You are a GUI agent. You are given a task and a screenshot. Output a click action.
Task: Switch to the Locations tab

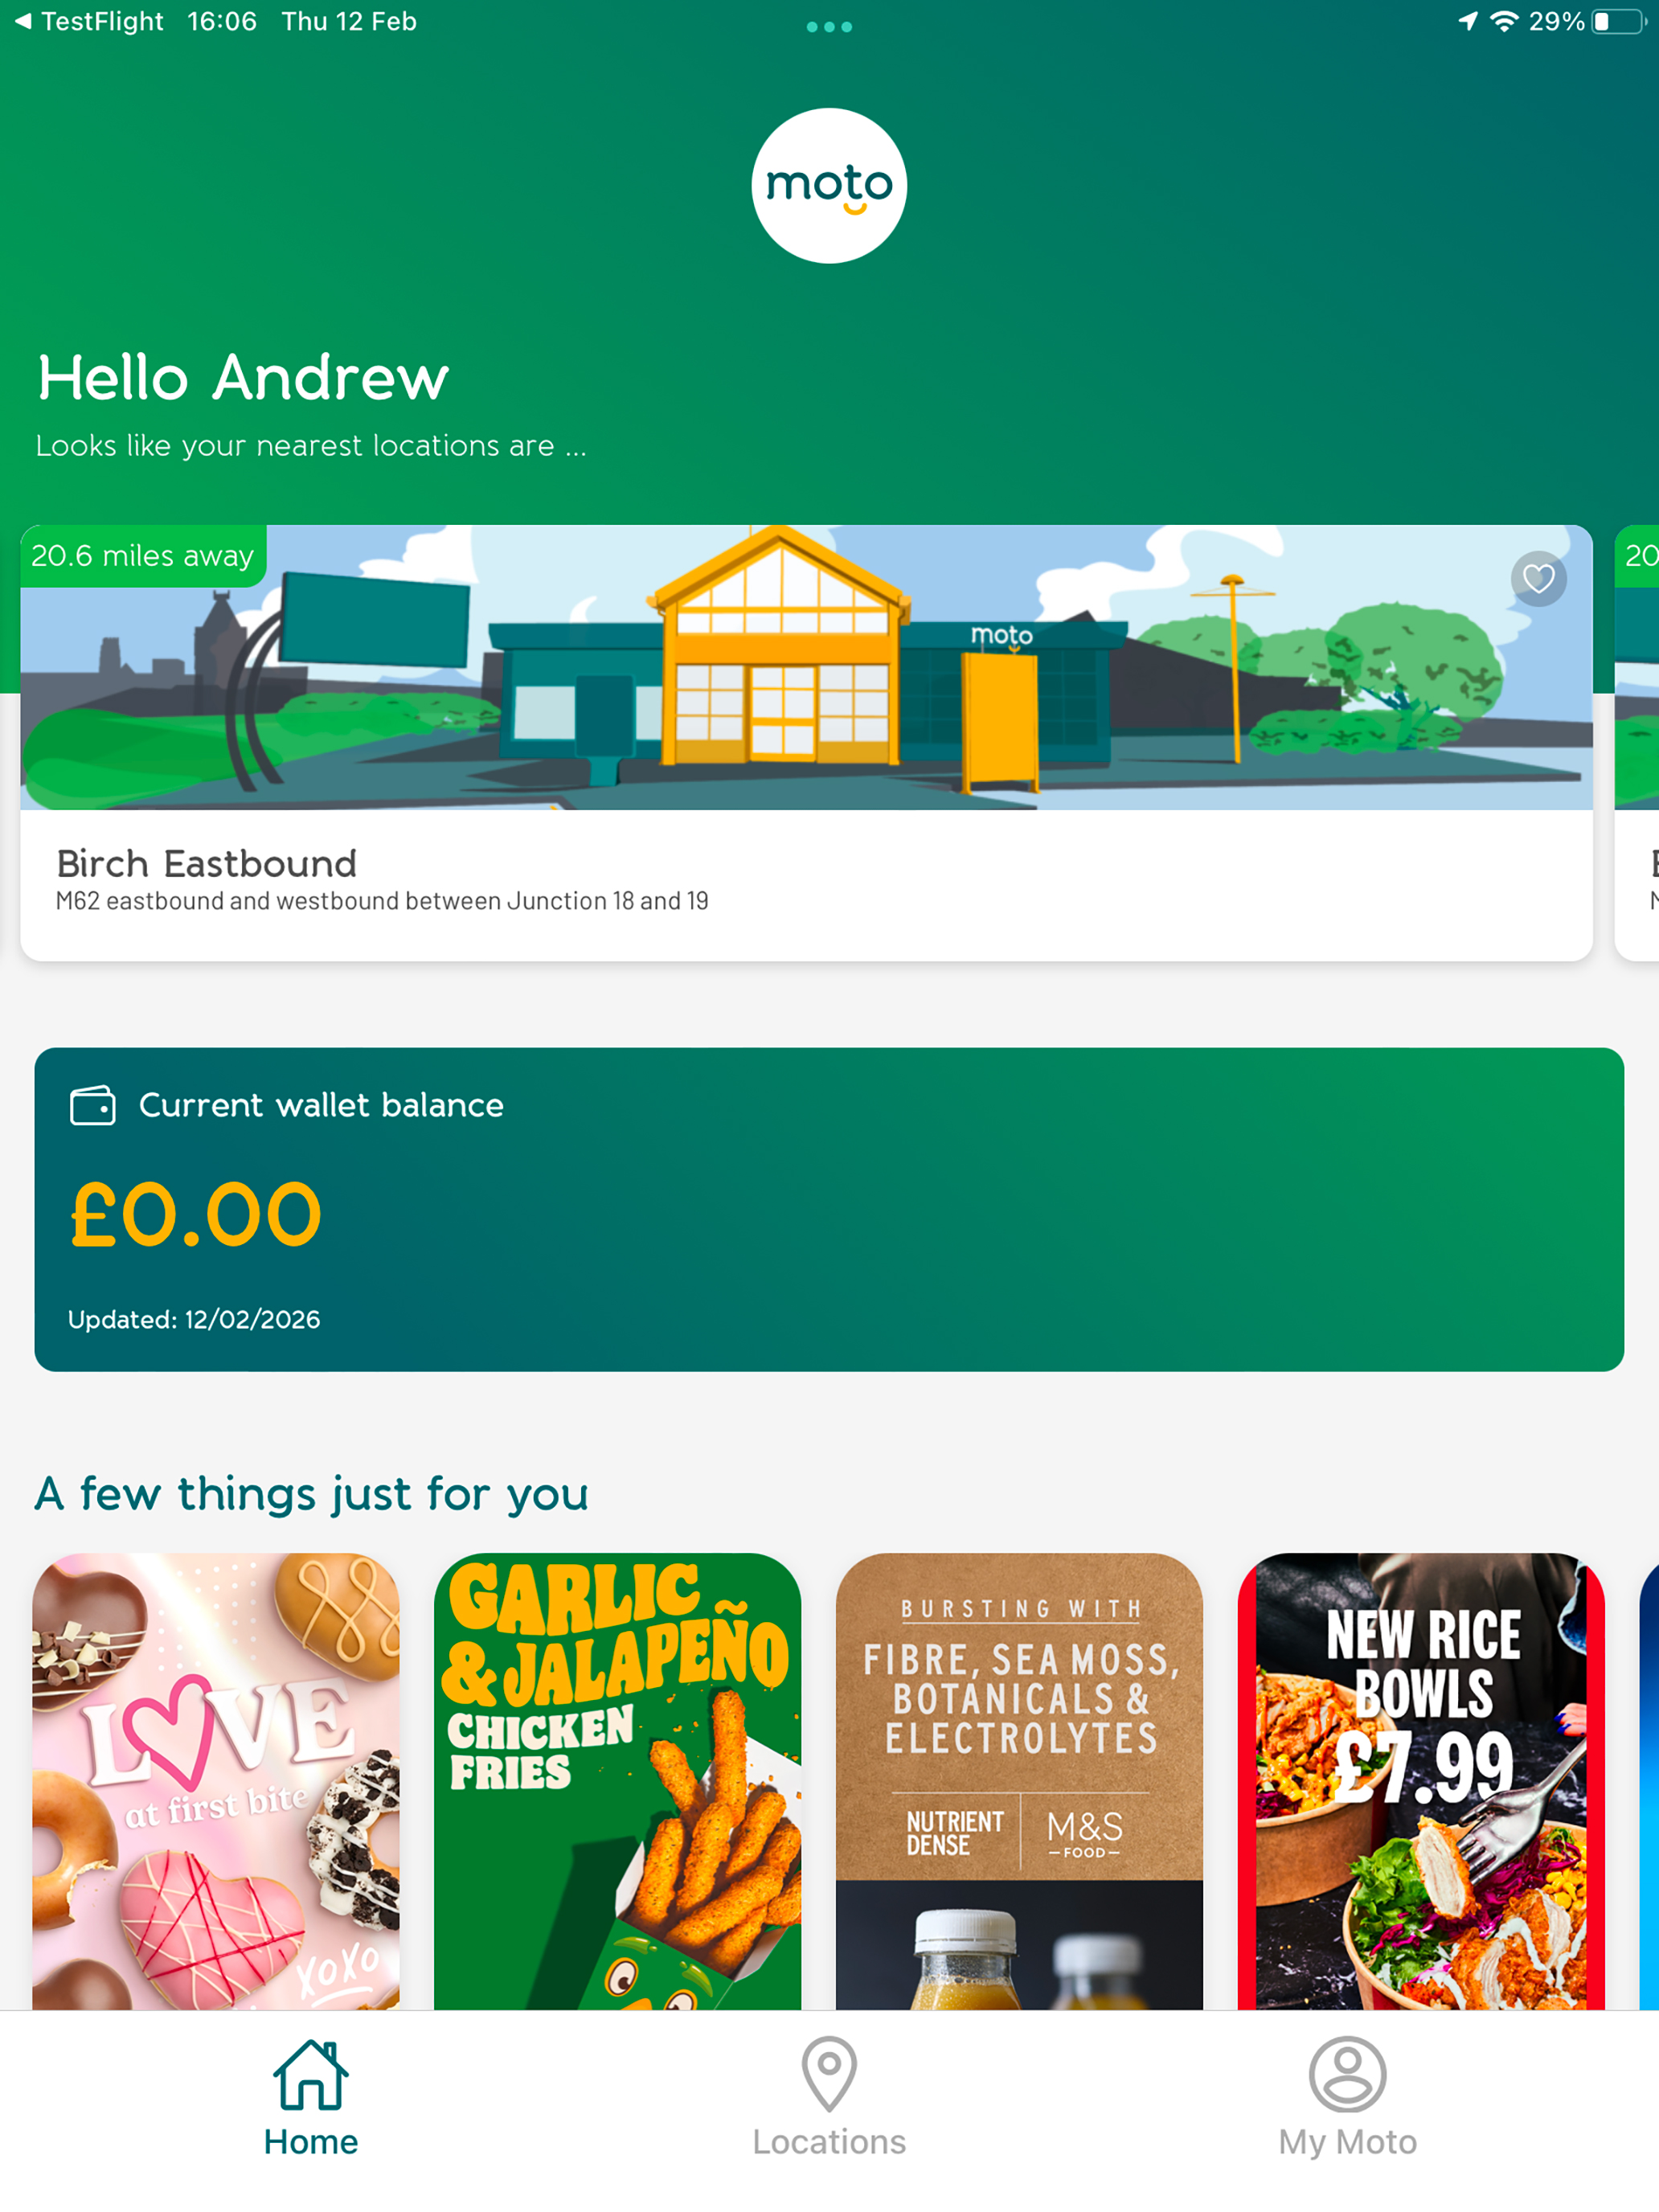829,2098
